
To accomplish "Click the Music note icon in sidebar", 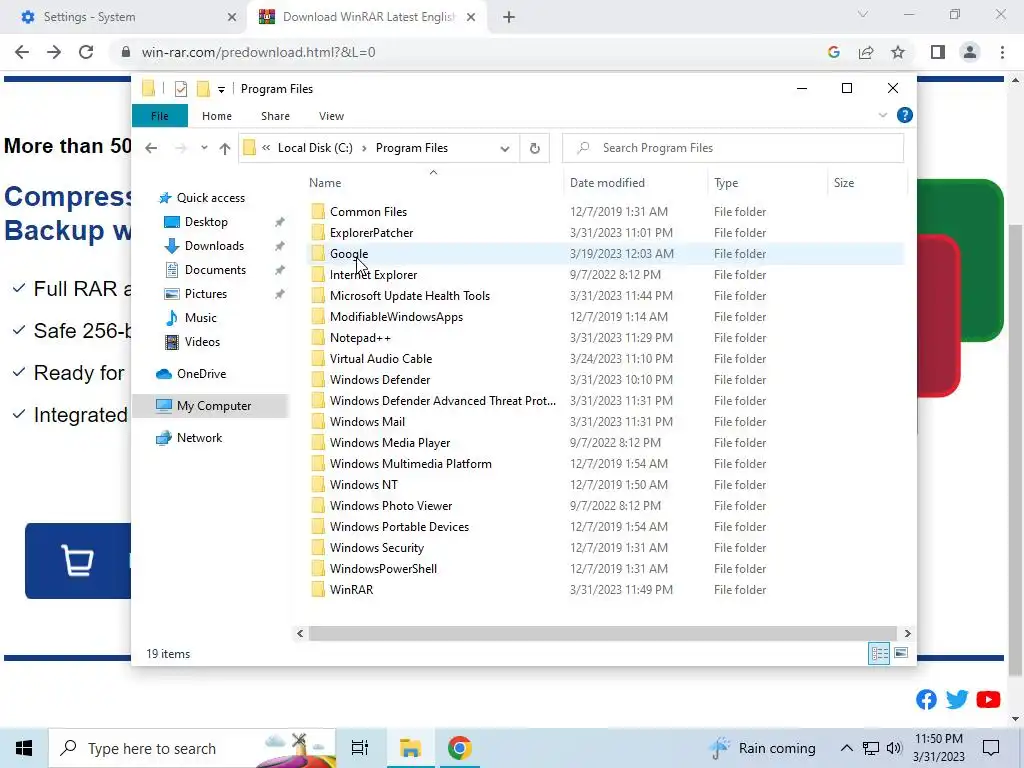I will (172, 318).
